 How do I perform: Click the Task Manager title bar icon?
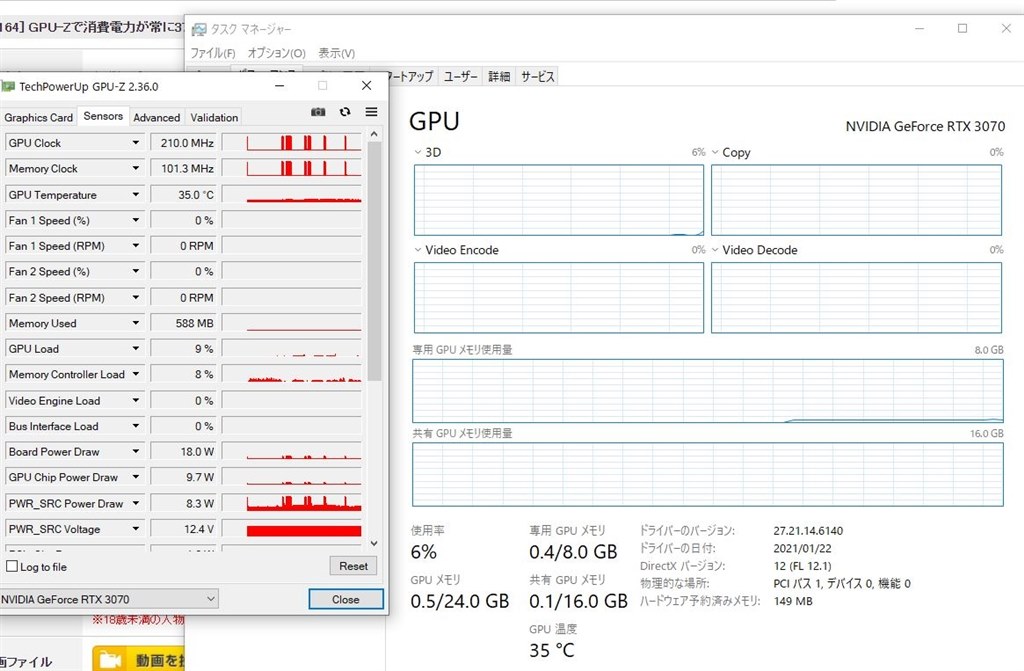click(x=199, y=29)
